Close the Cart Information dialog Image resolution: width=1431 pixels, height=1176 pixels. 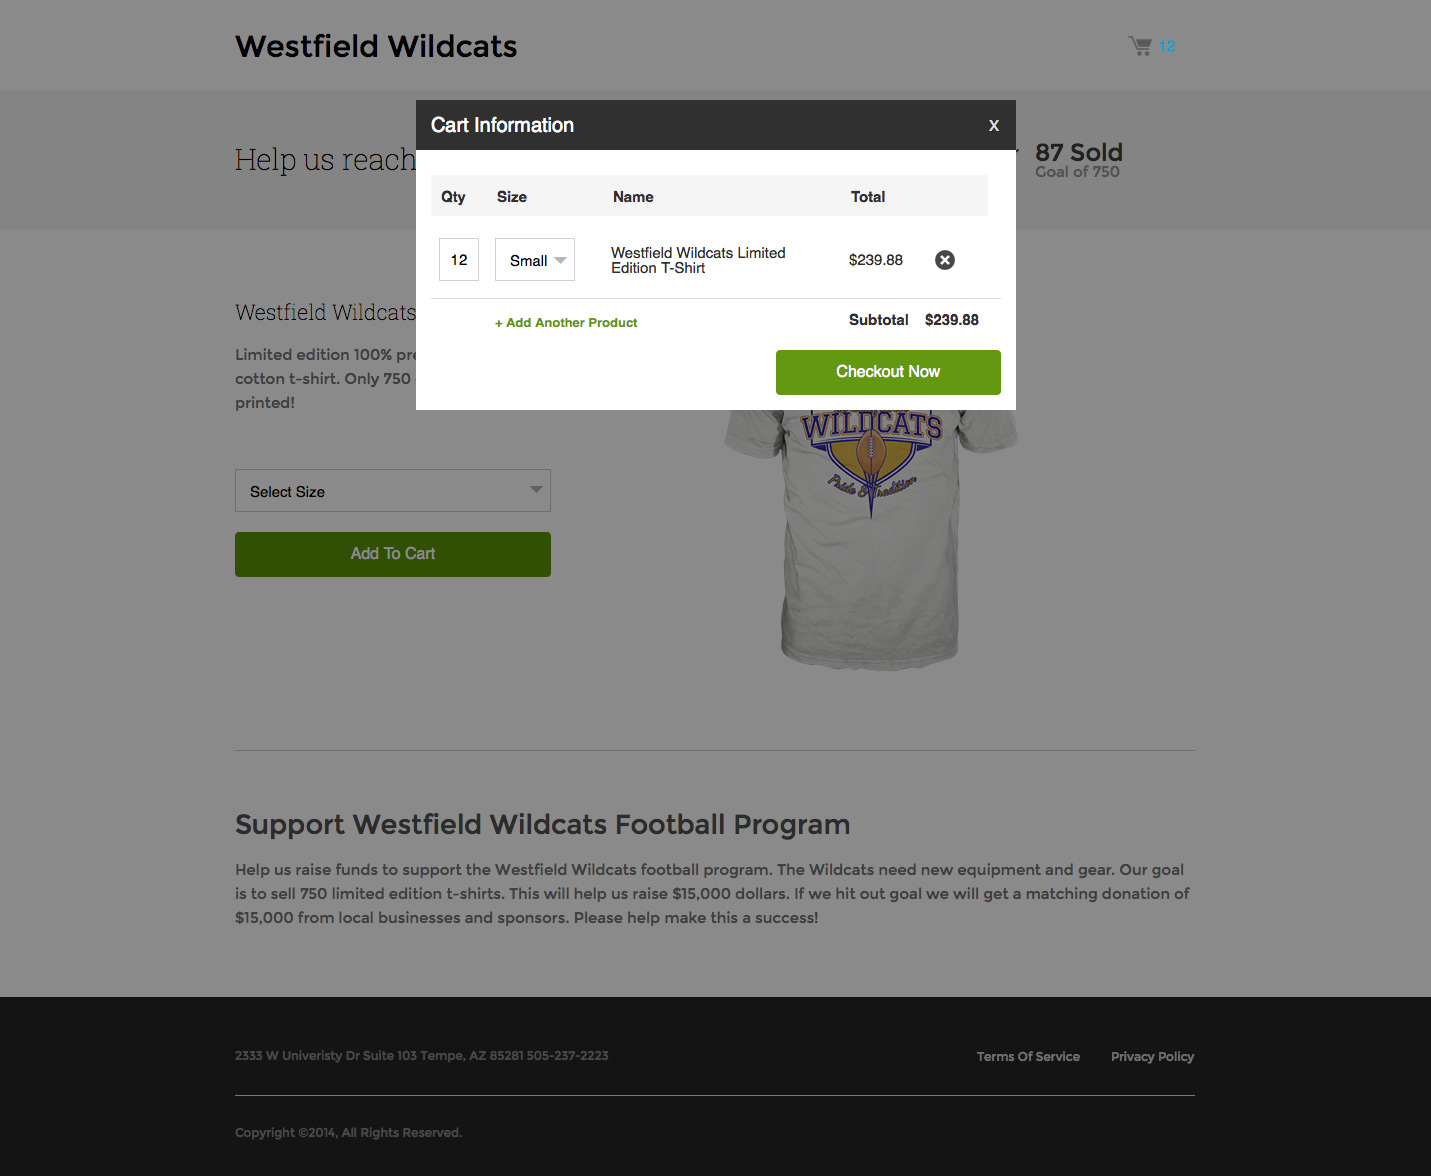[x=994, y=125]
